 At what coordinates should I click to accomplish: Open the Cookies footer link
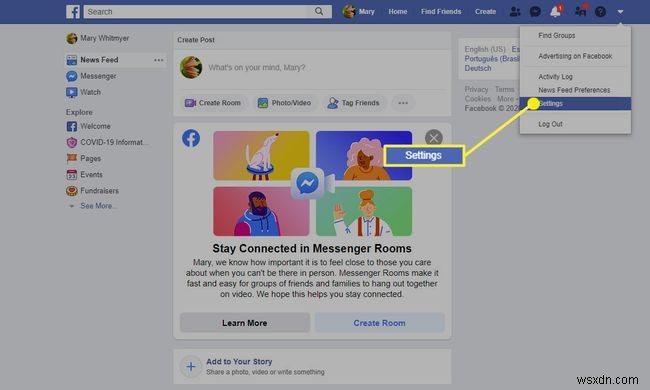478,99
